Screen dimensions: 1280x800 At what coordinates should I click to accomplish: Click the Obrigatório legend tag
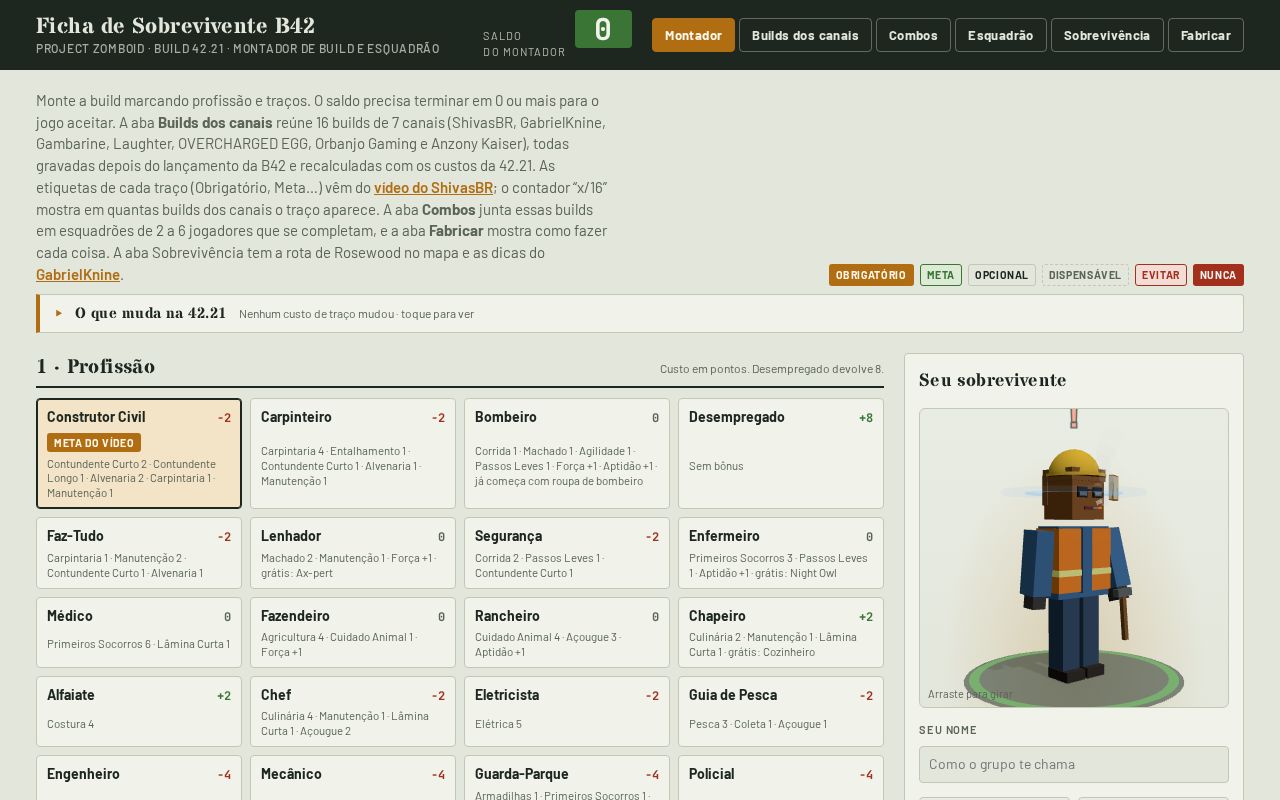coord(871,275)
